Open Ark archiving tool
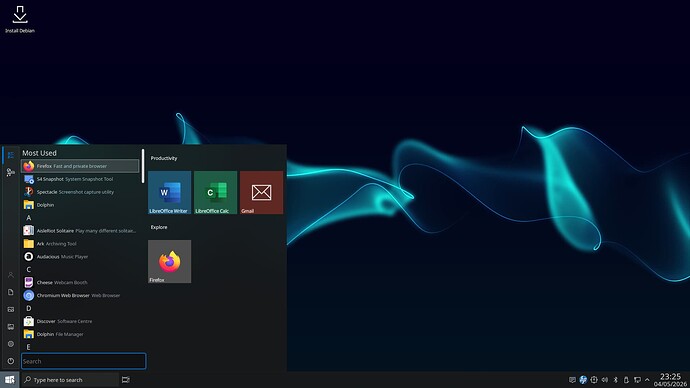 [80, 243]
